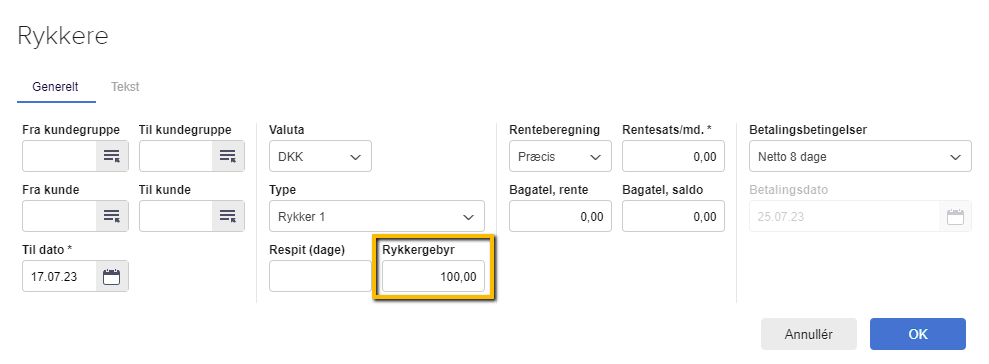This screenshot has width=989, height=364.
Task: Open lookup icon for Fra kunde
Action: (x=112, y=216)
